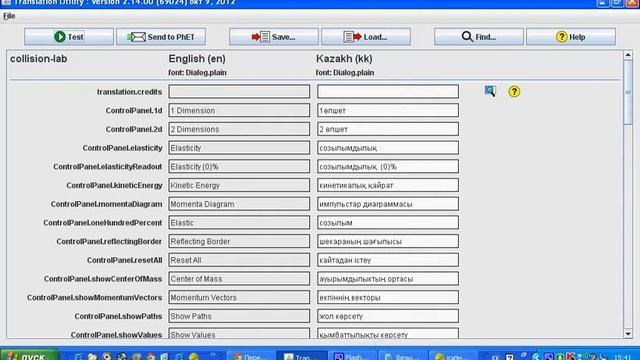
Task: Click 'font: Dialog.plain' under Kazakh heading
Action: tap(345, 73)
